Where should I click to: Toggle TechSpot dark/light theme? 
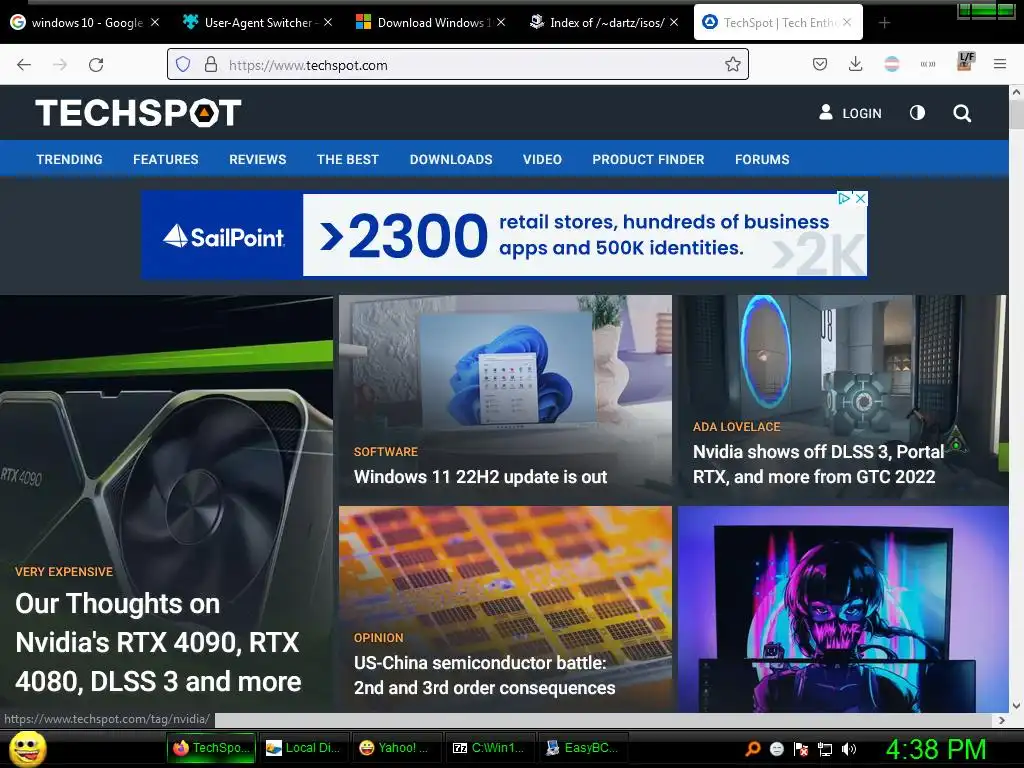[x=918, y=113]
